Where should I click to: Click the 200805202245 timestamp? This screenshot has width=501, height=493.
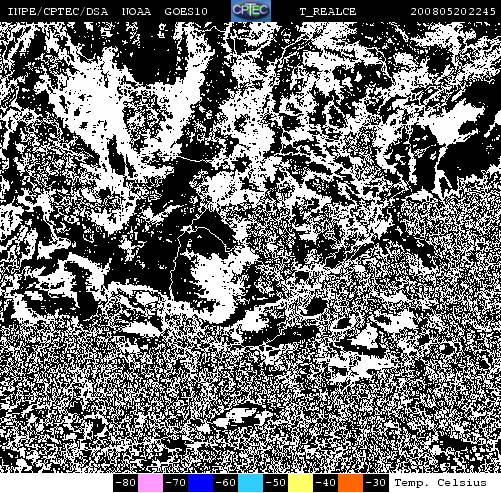coord(453,12)
